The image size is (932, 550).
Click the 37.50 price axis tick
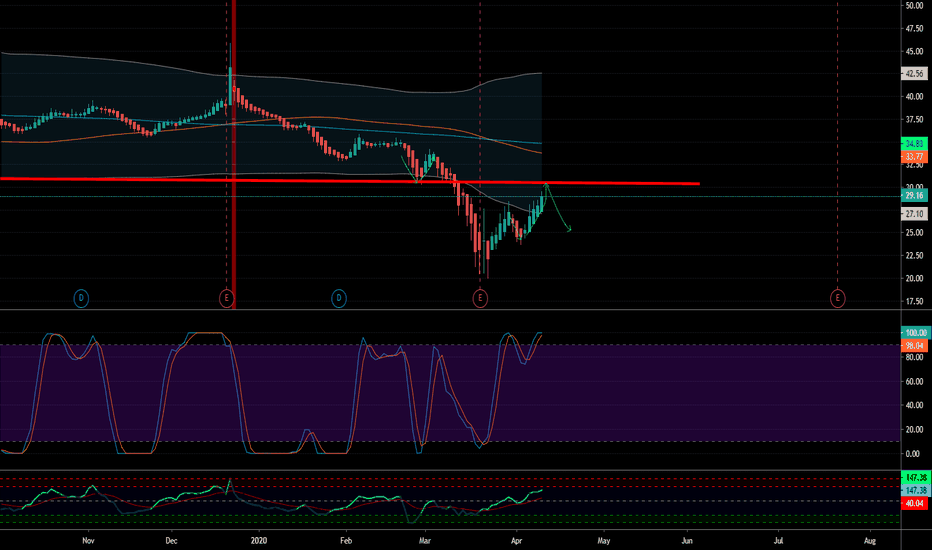click(914, 120)
